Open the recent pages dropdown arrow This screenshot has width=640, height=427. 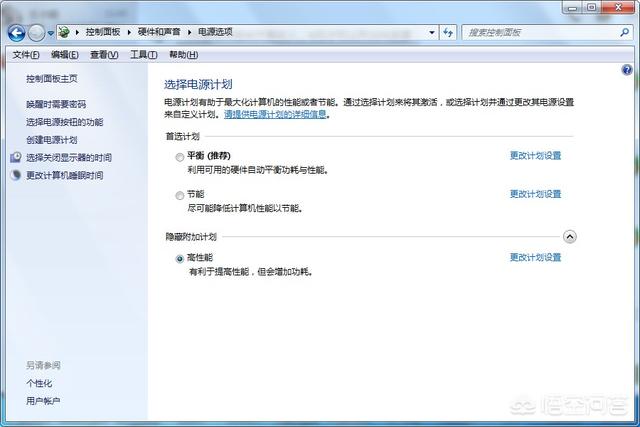tap(51, 33)
